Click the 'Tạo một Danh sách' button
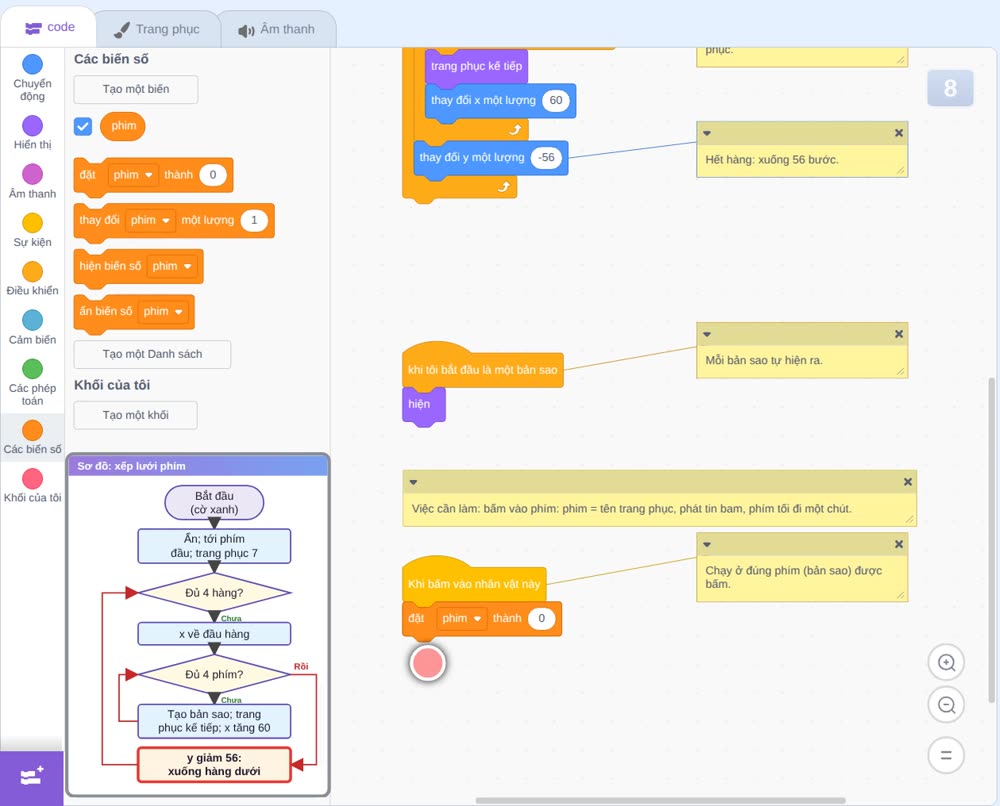1000x806 pixels. (x=152, y=355)
